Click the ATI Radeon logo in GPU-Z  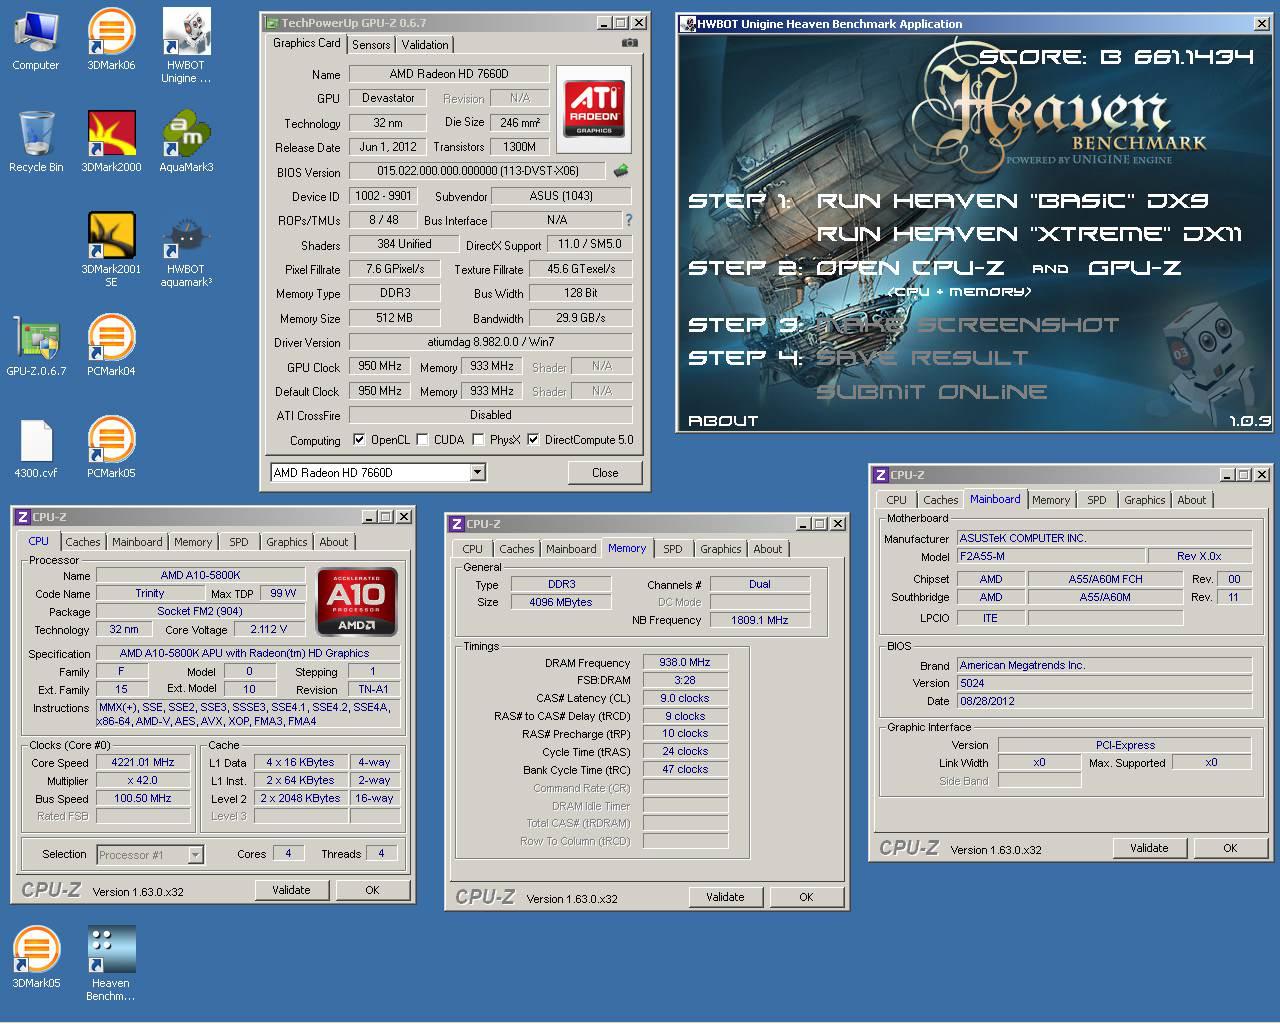(x=593, y=109)
